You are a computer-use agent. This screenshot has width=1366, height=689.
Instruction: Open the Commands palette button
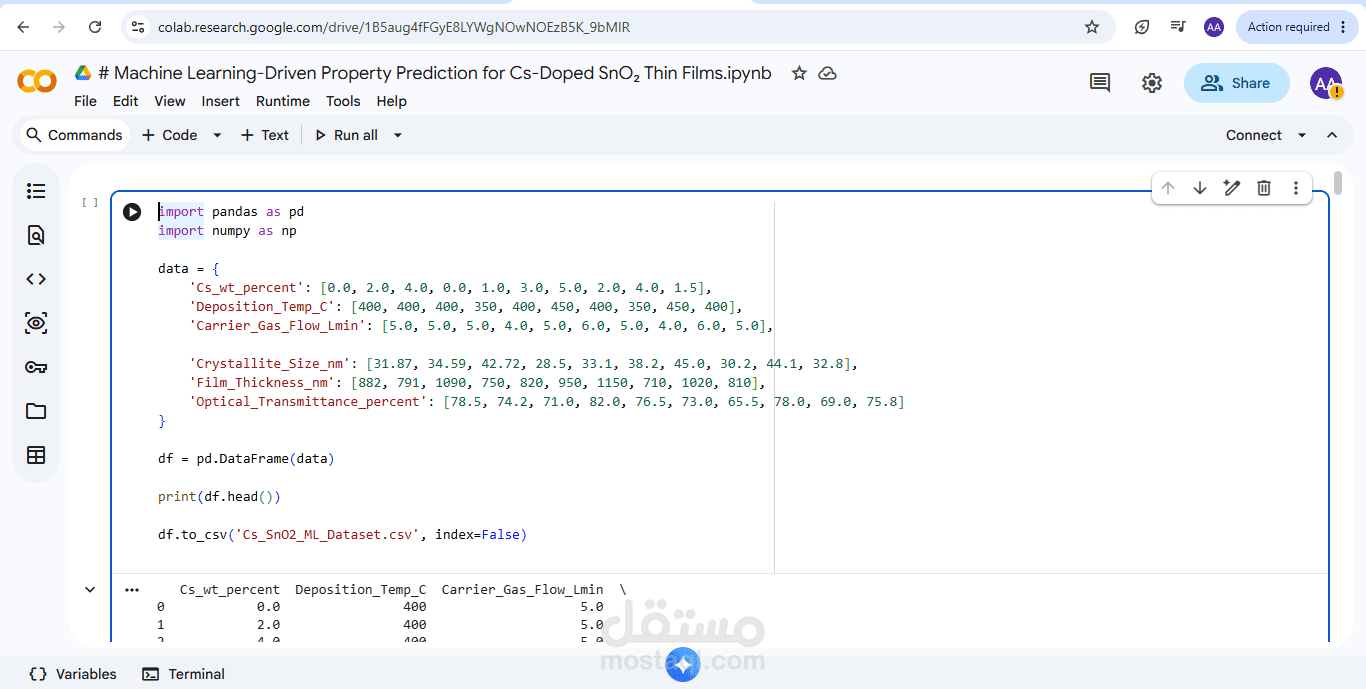(x=74, y=135)
